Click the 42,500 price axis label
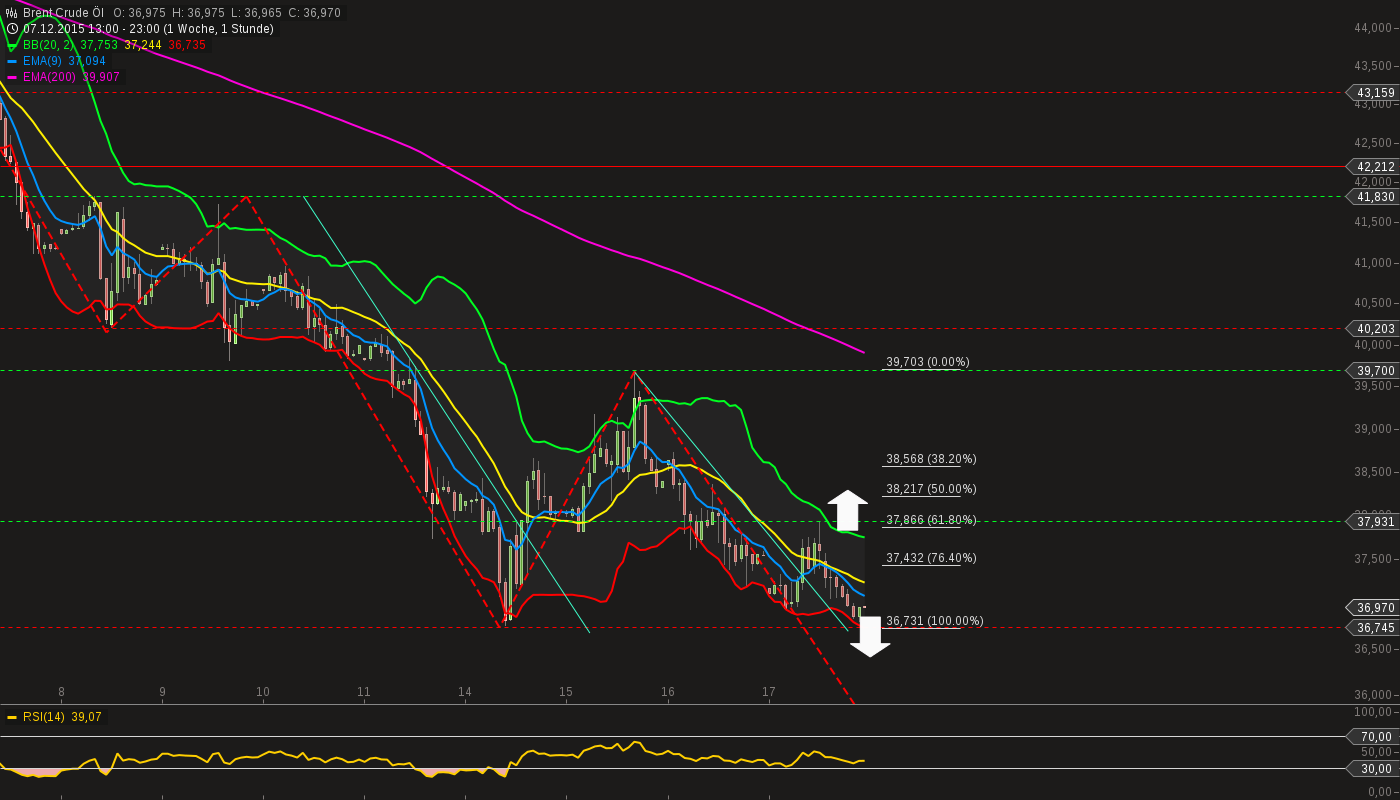The height and width of the screenshot is (800, 1400). coord(1373,143)
